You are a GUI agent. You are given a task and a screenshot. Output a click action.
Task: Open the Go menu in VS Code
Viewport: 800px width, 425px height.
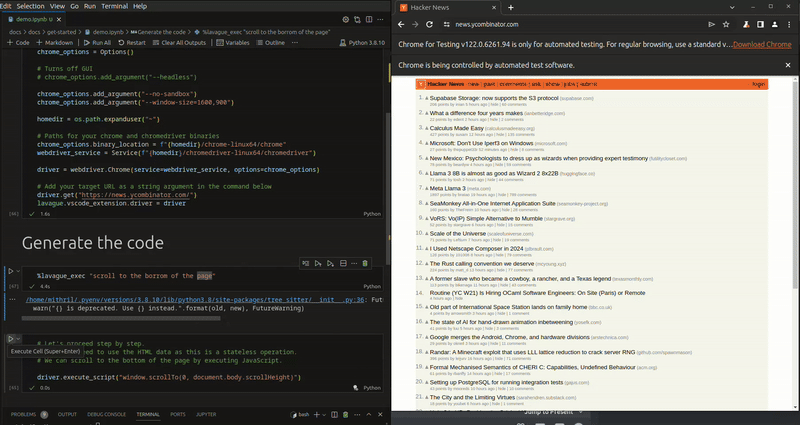74,6
